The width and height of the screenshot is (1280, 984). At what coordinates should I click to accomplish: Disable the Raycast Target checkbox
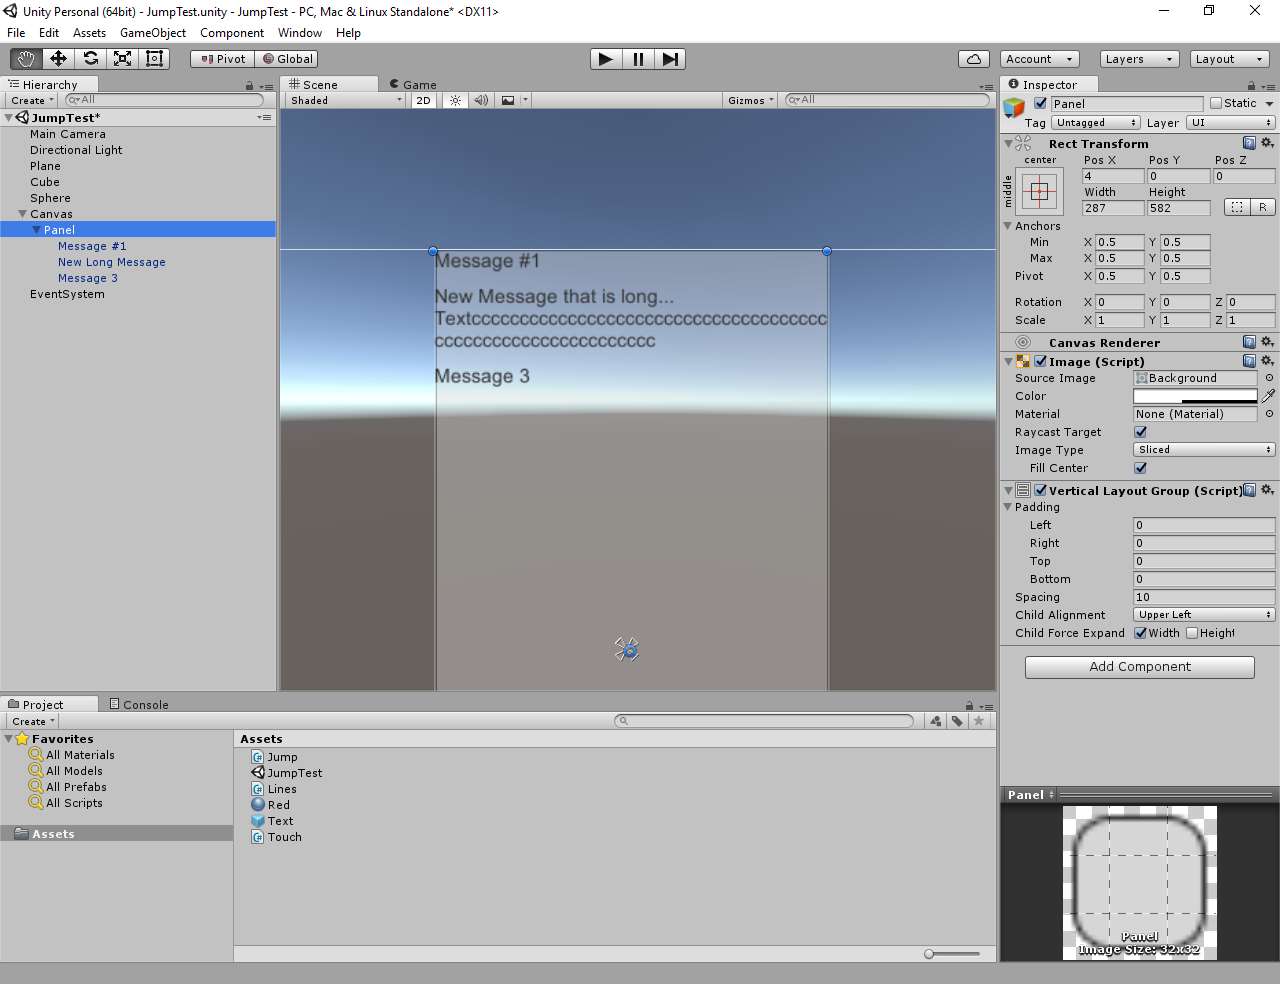coord(1140,432)
